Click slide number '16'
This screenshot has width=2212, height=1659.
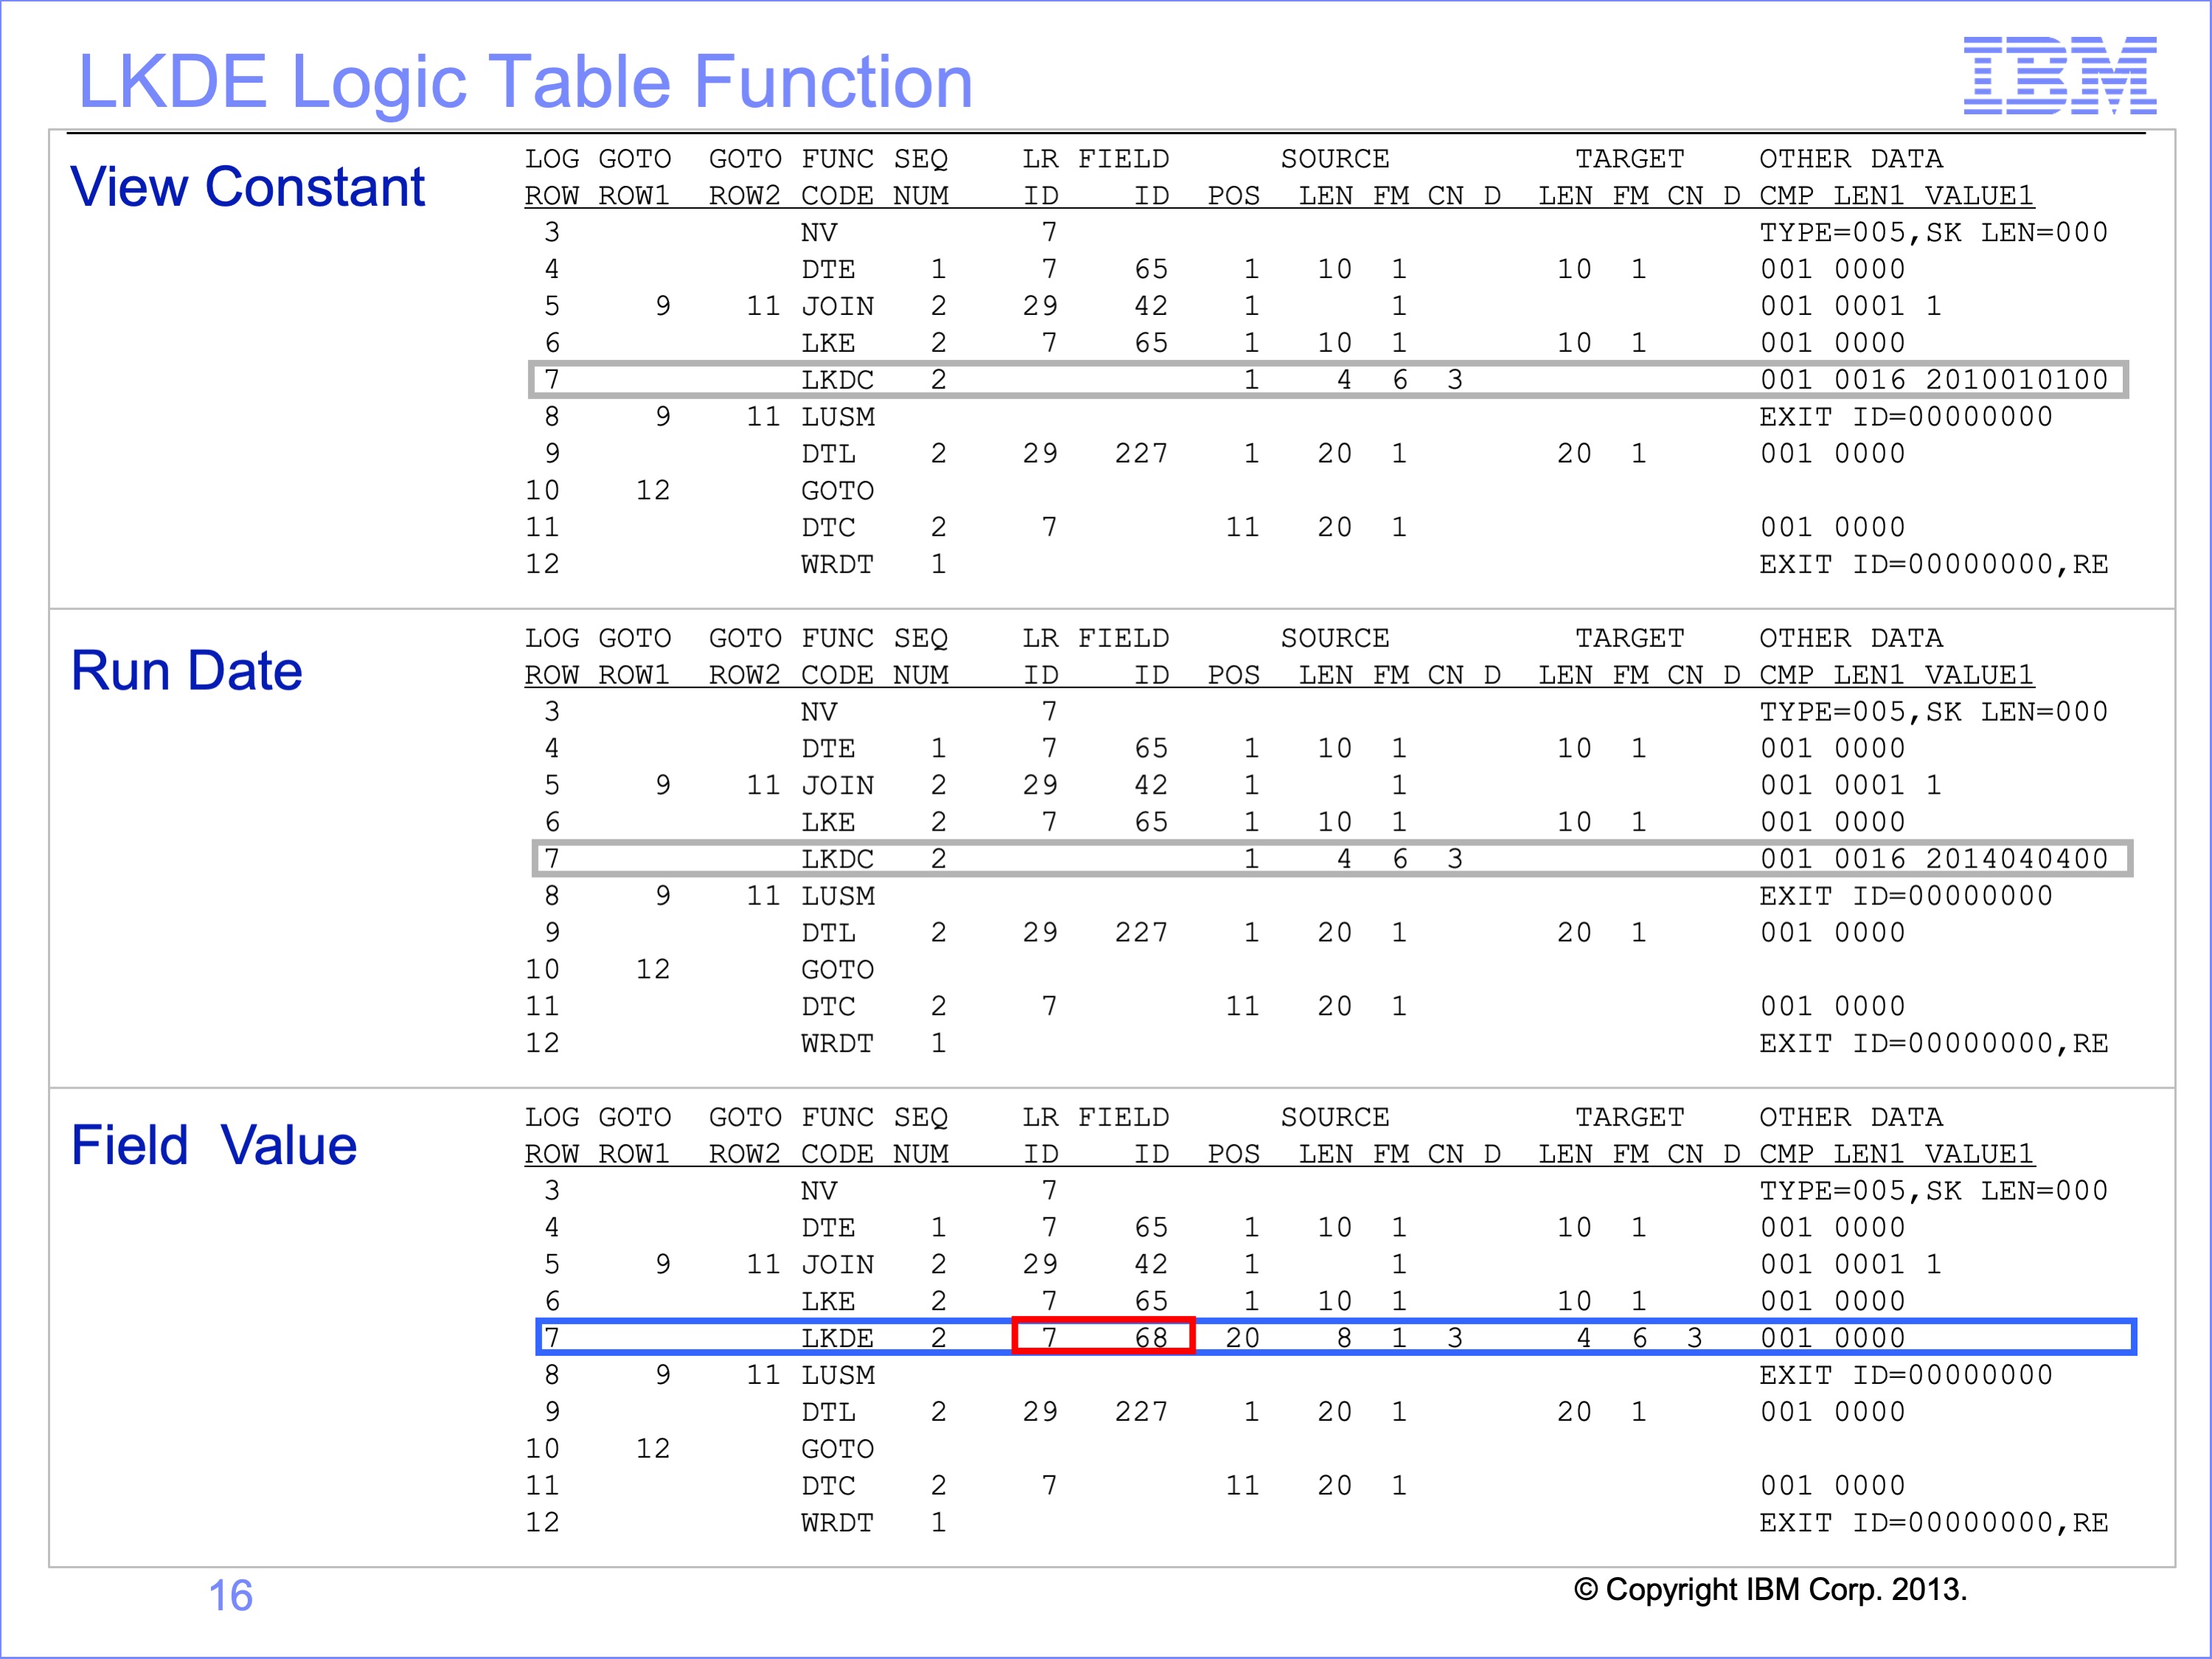230,1595
